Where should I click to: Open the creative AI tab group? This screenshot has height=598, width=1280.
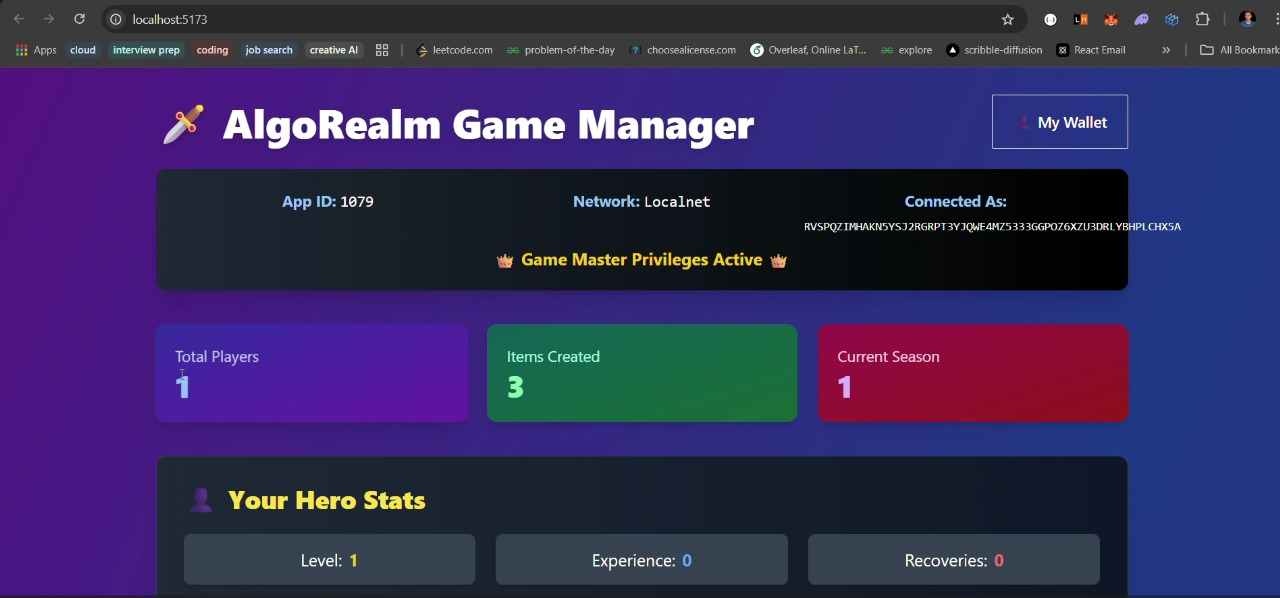click(x=333, y=50)
